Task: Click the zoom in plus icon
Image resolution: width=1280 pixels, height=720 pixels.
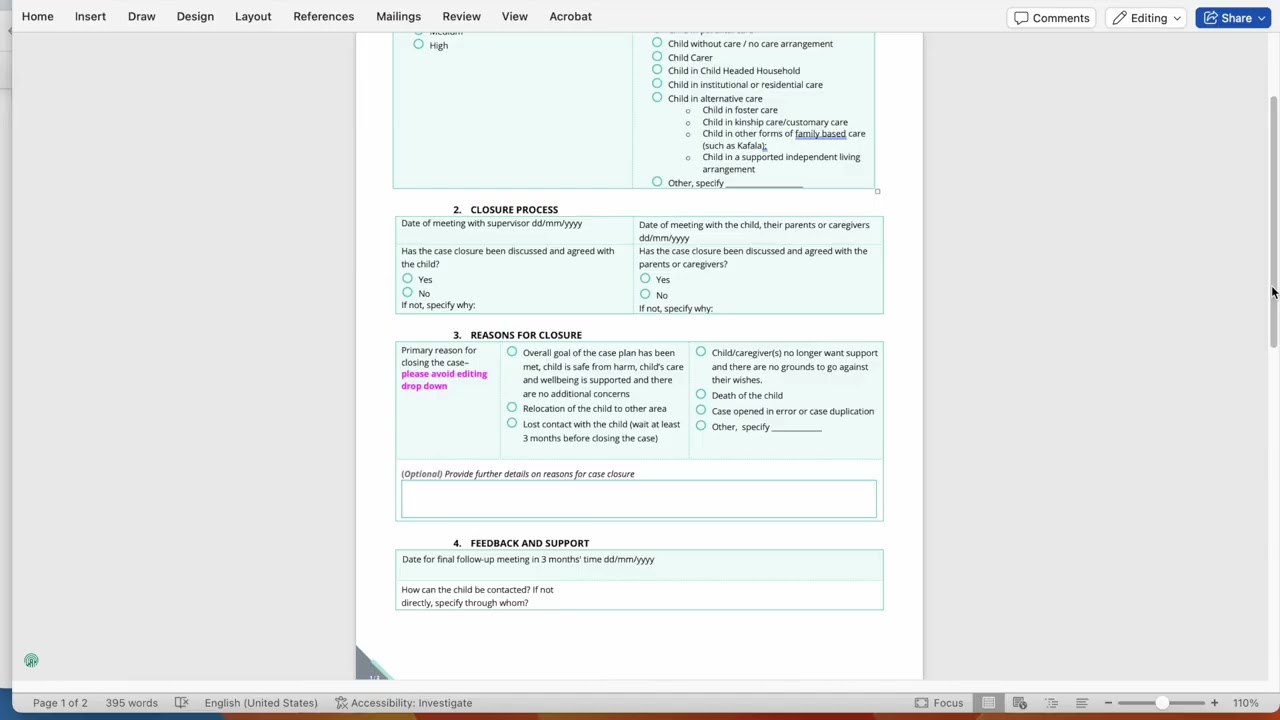Action: (1214, 703)
